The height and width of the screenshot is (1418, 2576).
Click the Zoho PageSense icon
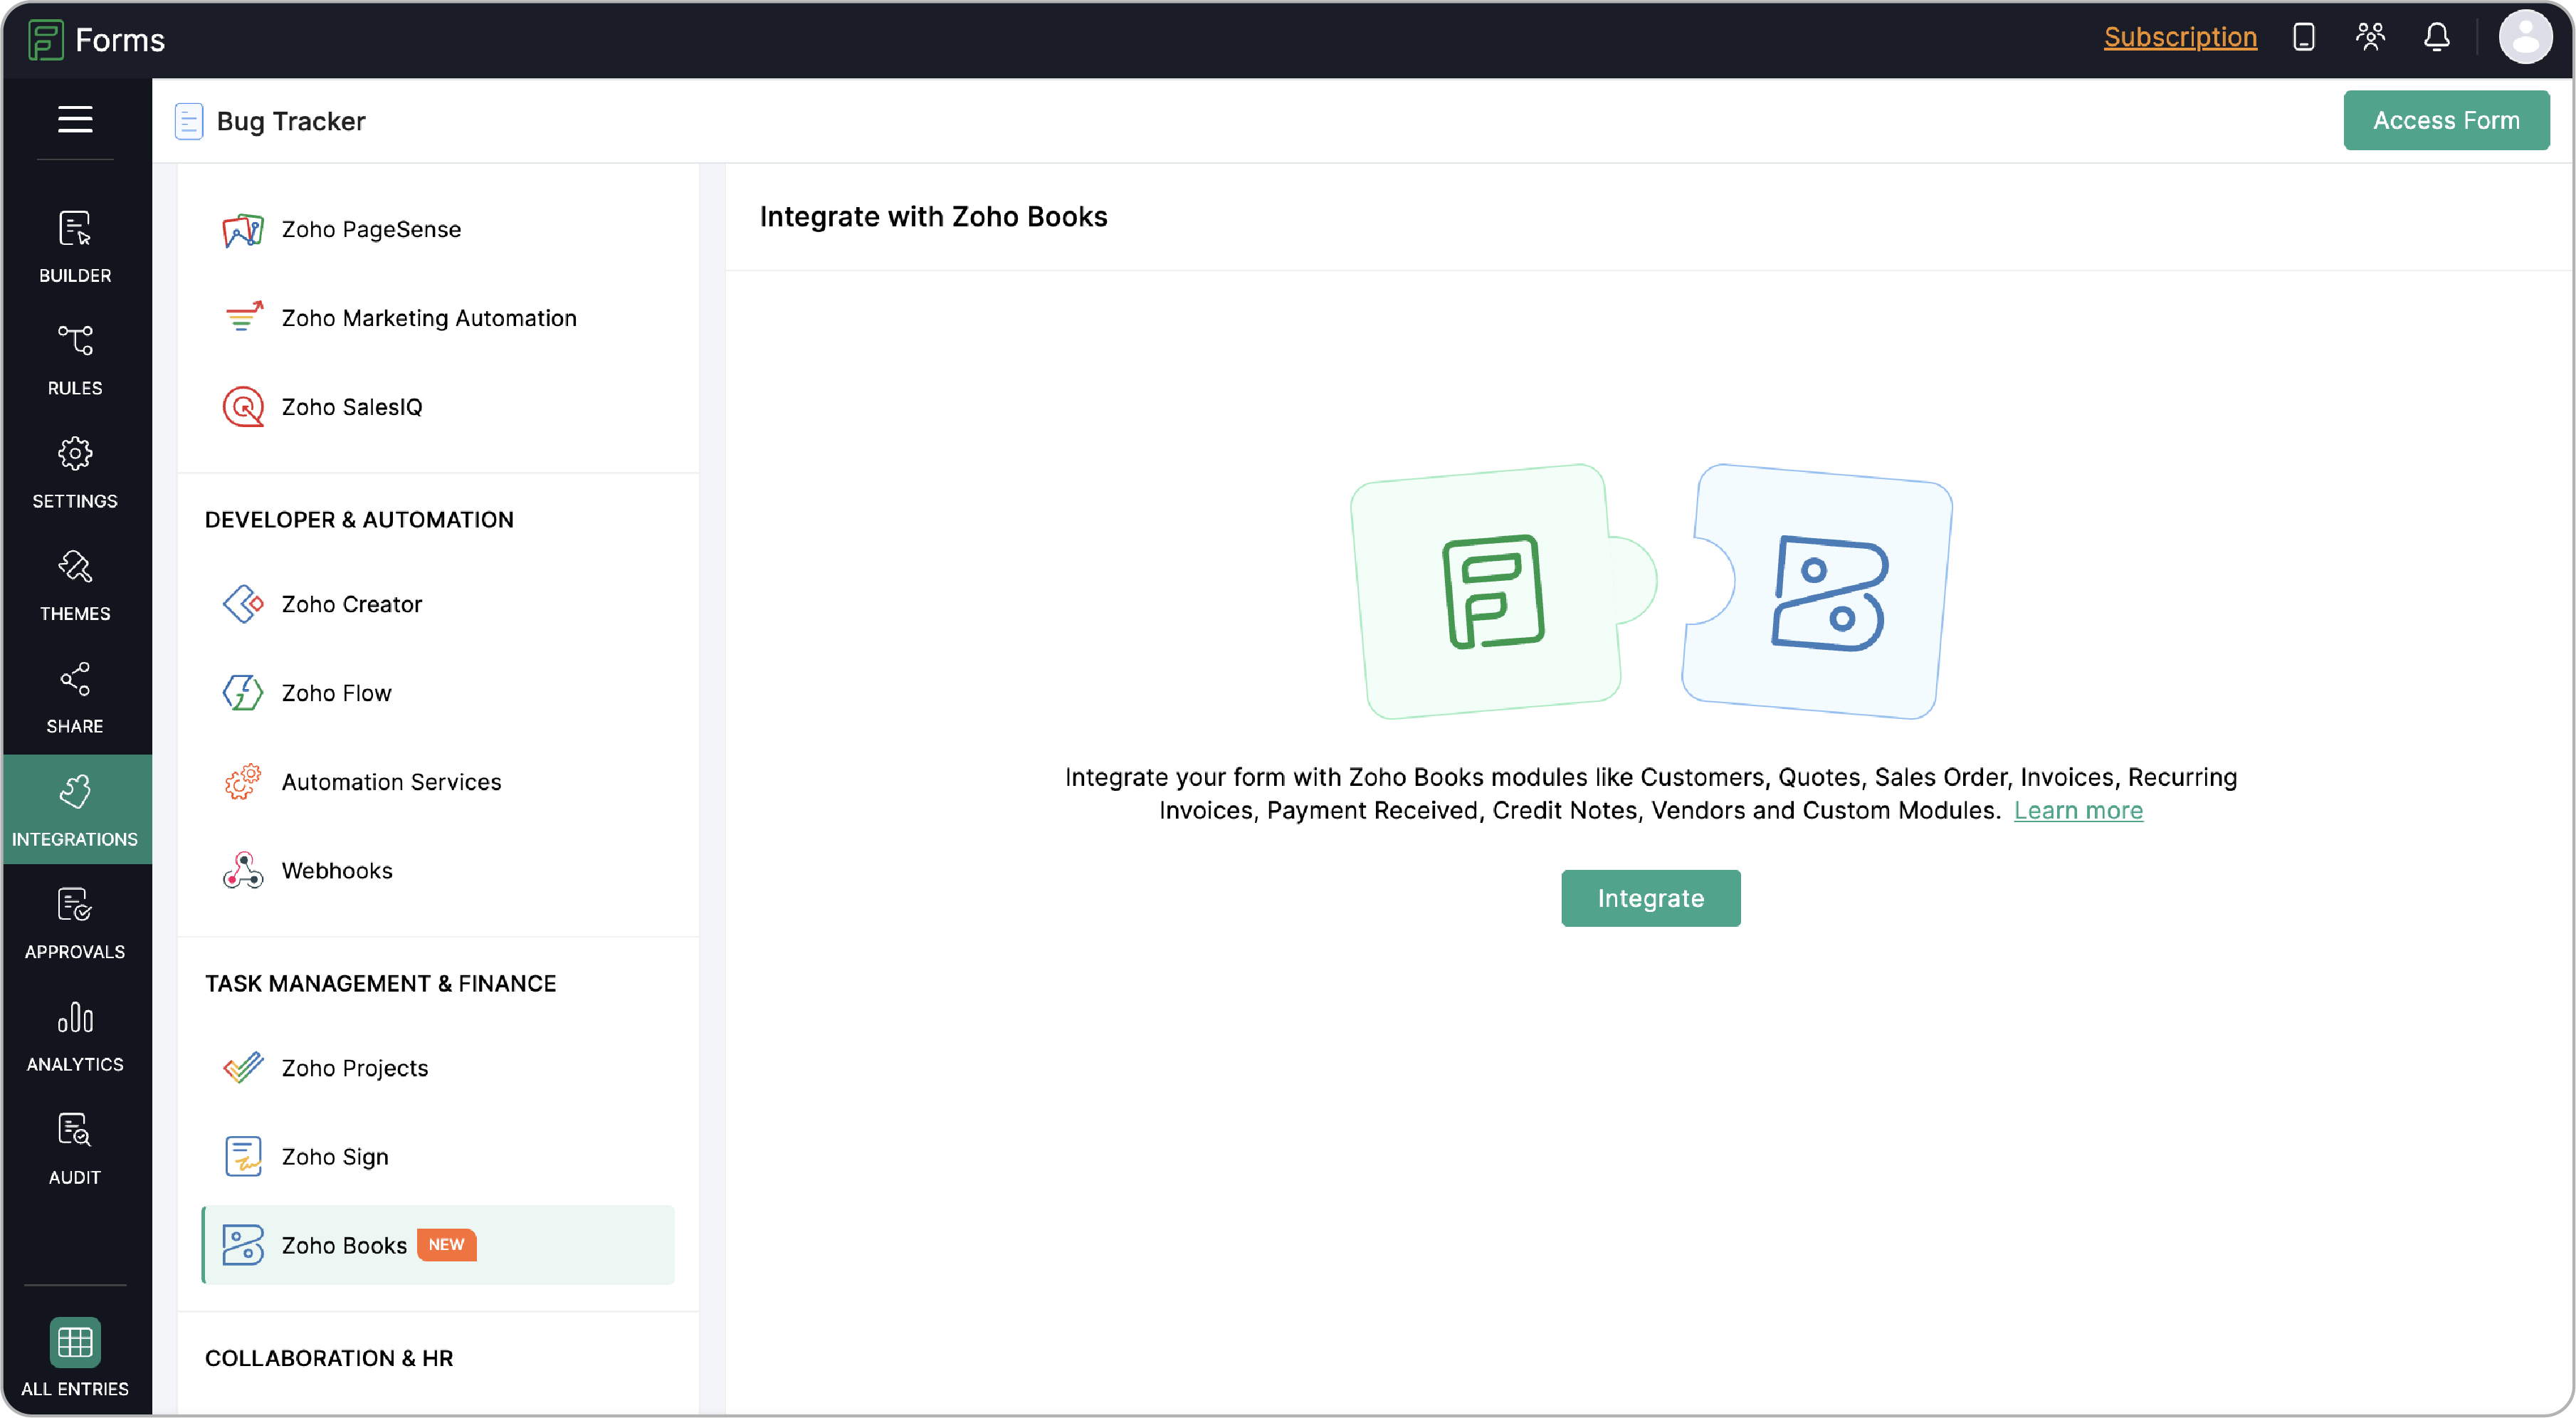pos(243,230)
